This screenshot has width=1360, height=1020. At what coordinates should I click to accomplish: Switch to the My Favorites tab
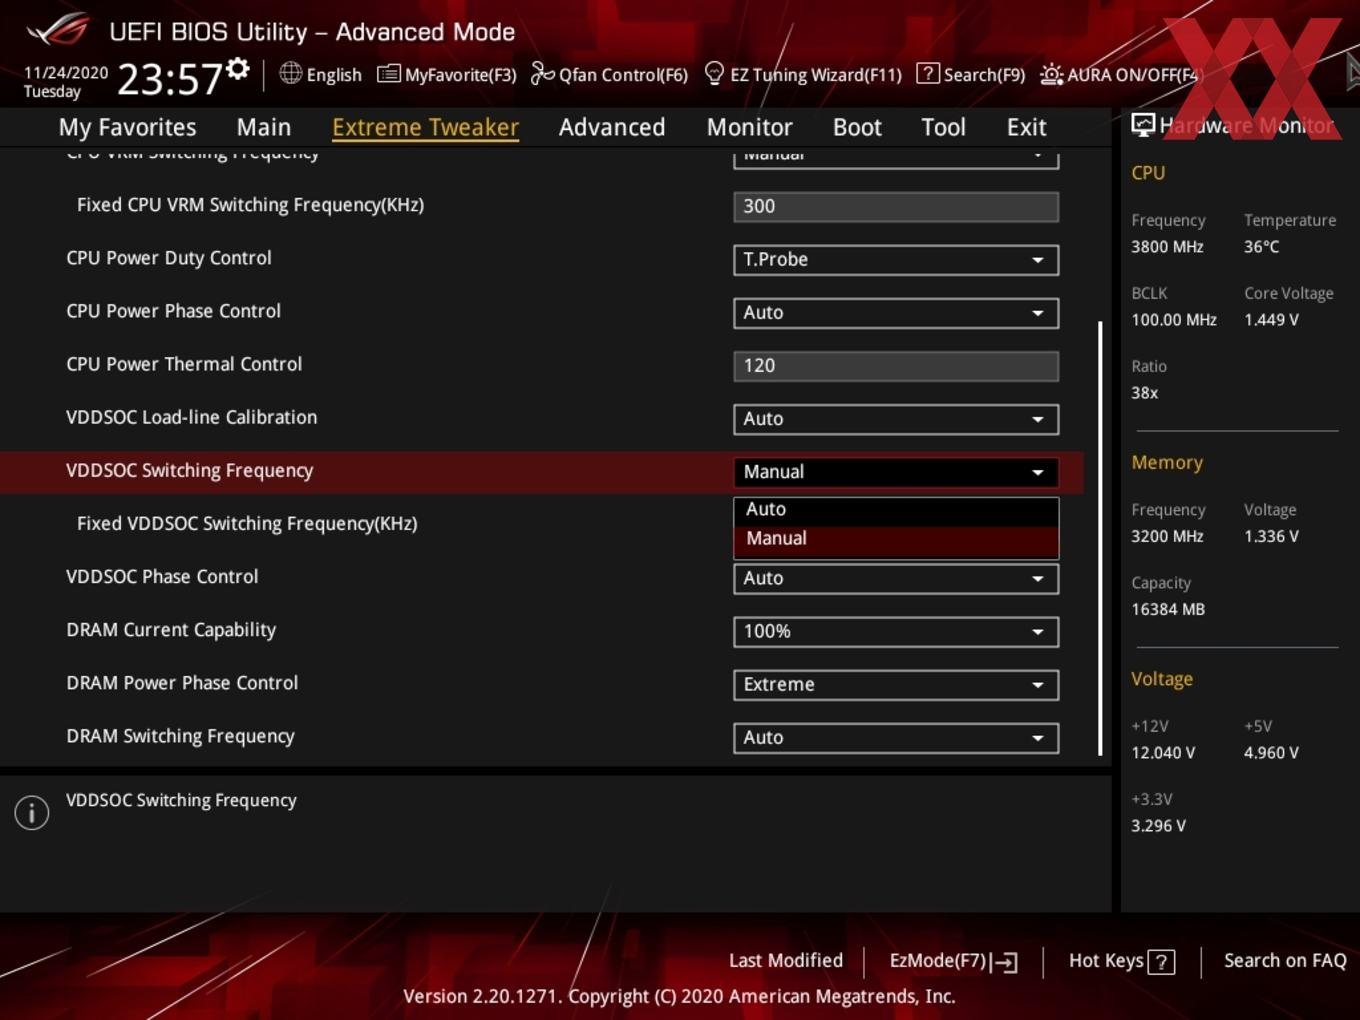[x=127, y=127]
